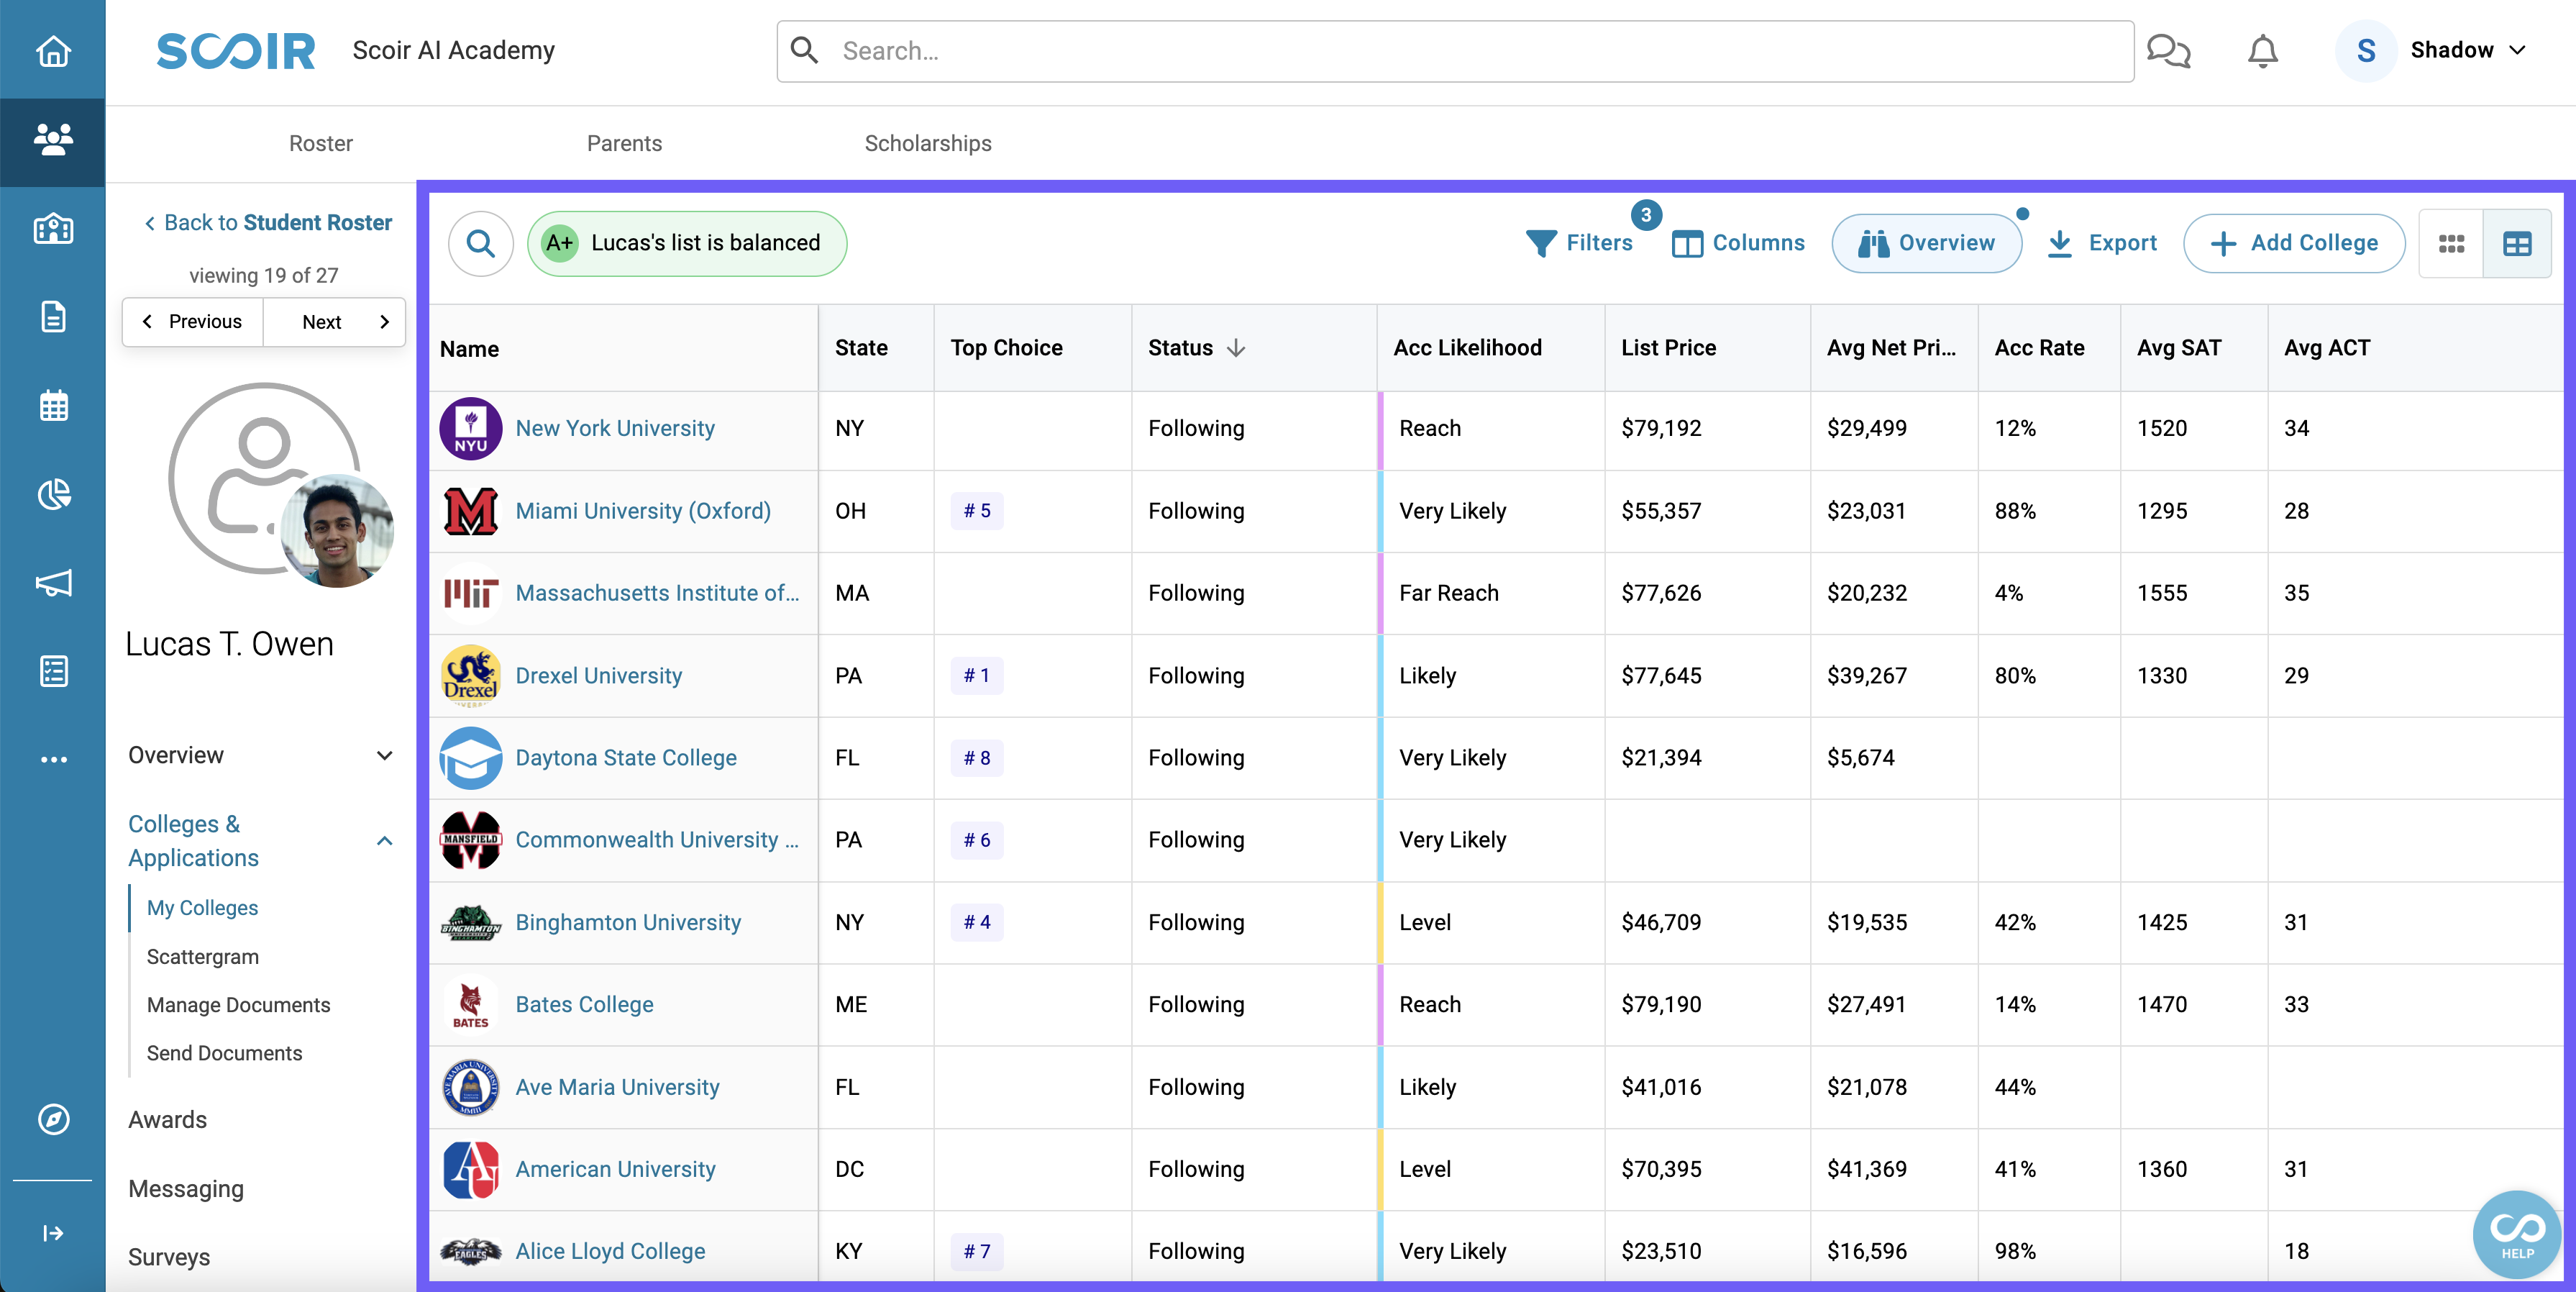Switch to table view

(x=2517, y=243)
